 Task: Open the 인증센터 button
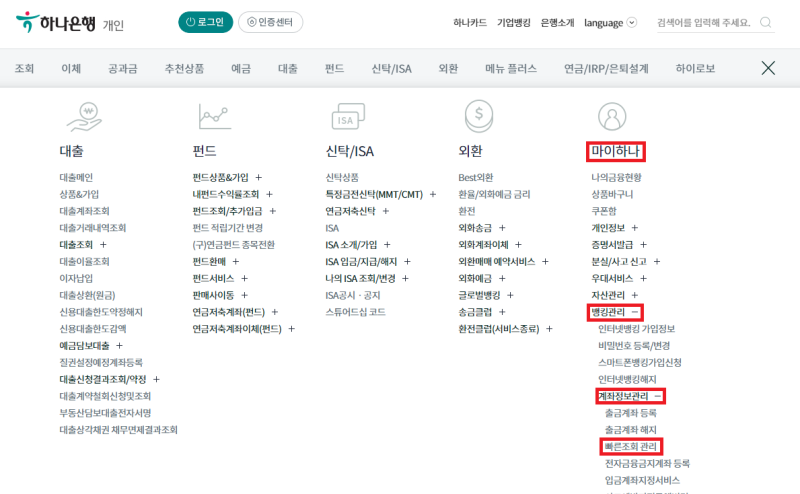click(270, 22)
